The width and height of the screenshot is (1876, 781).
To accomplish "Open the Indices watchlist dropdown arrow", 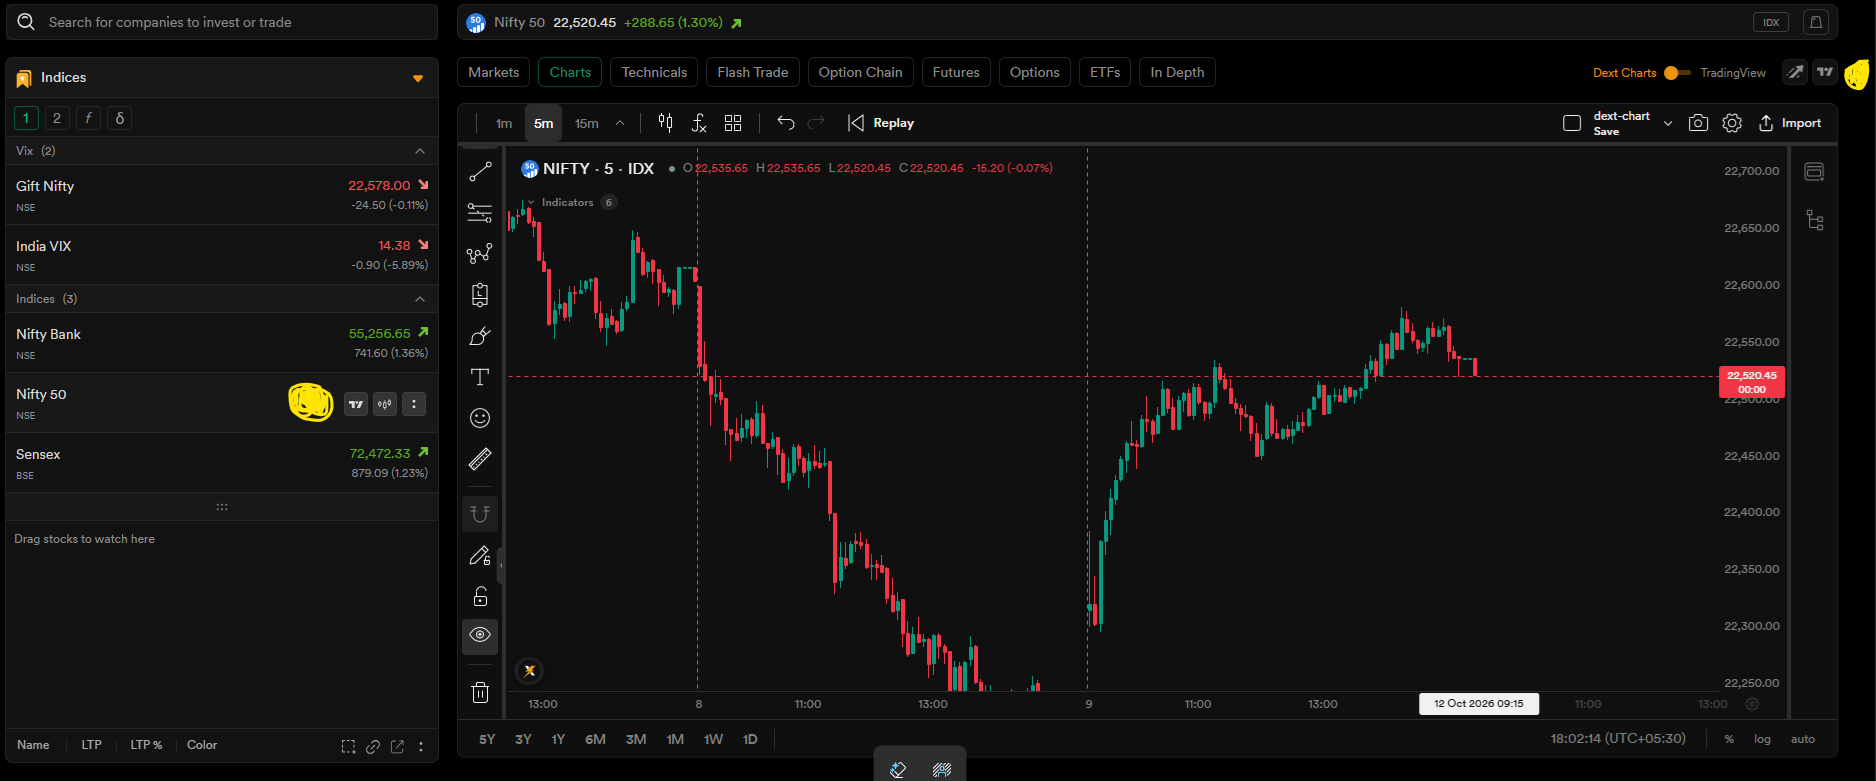I will pyautogui.click(x=418, y=78).
